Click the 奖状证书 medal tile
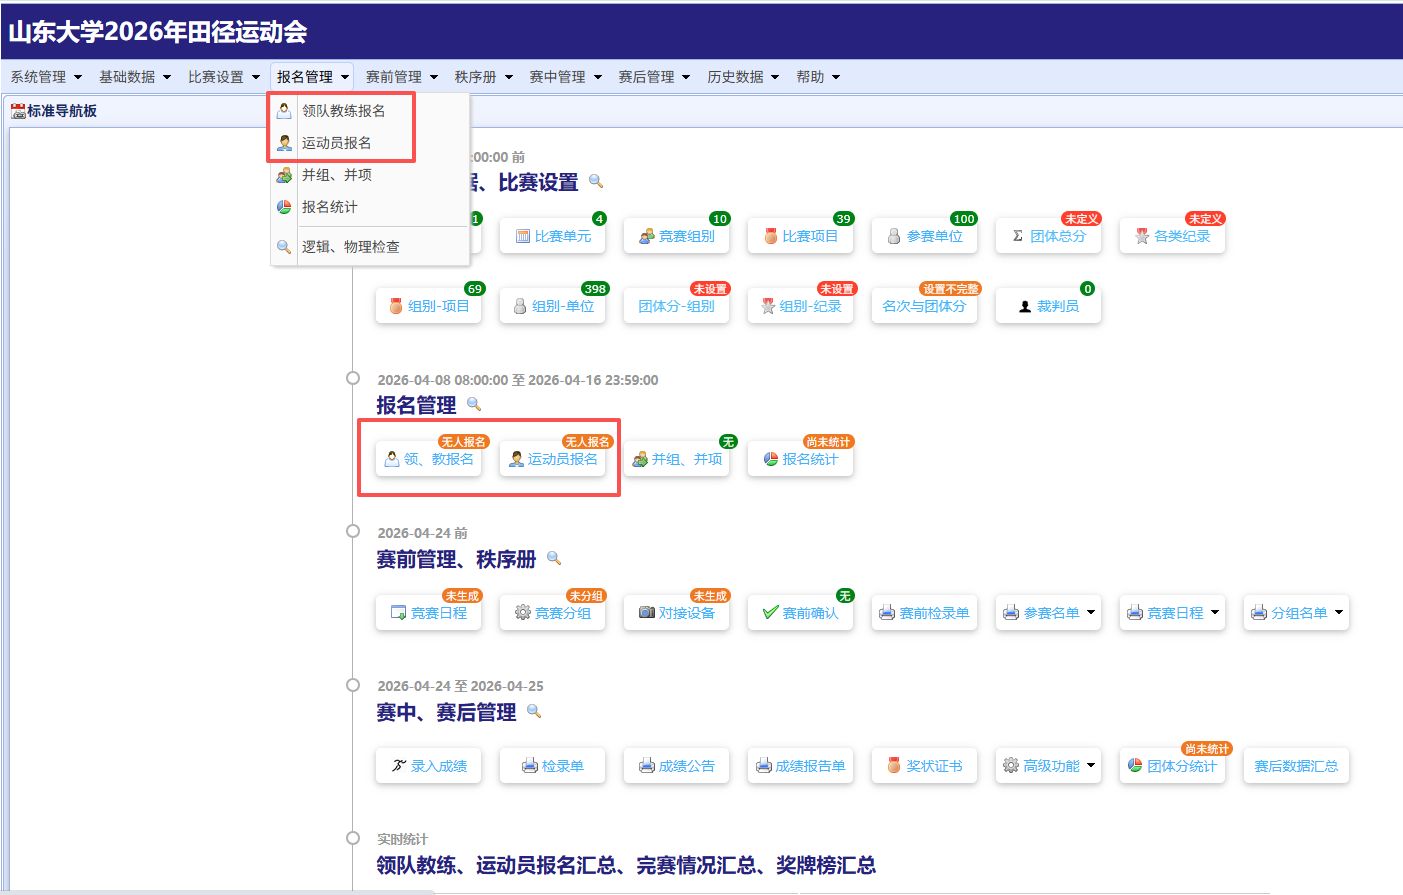Viewport: 1403px width, 895px height. tap(924, 766)
